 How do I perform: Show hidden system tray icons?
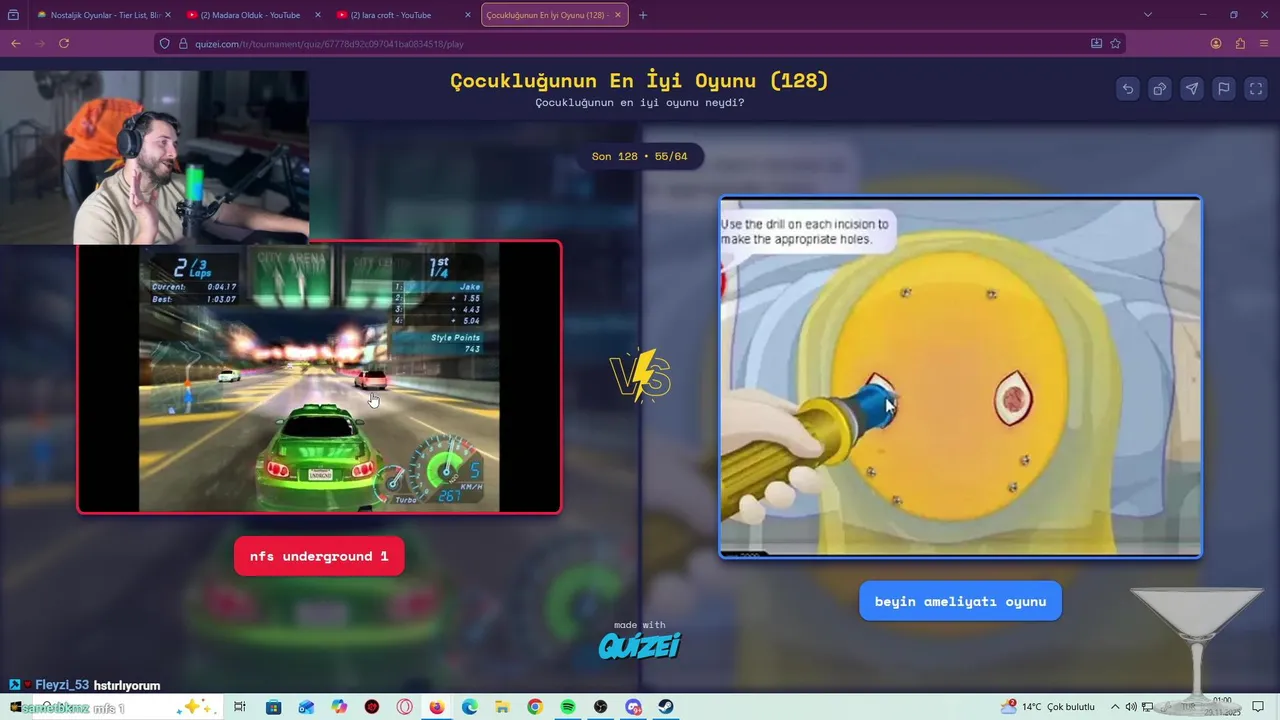click(x=1115, y=707)
